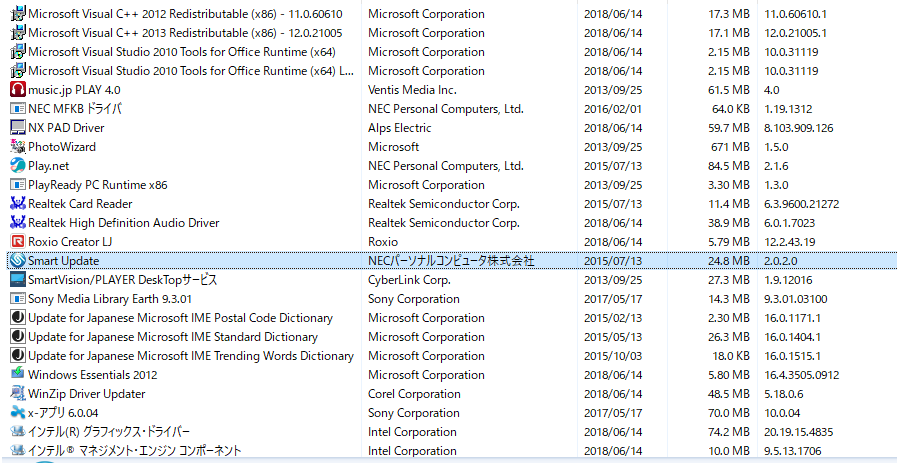The height and width of the screenshot is (463, 897).
Task: Click install date 2015/02/13
Action: (613, 318)
